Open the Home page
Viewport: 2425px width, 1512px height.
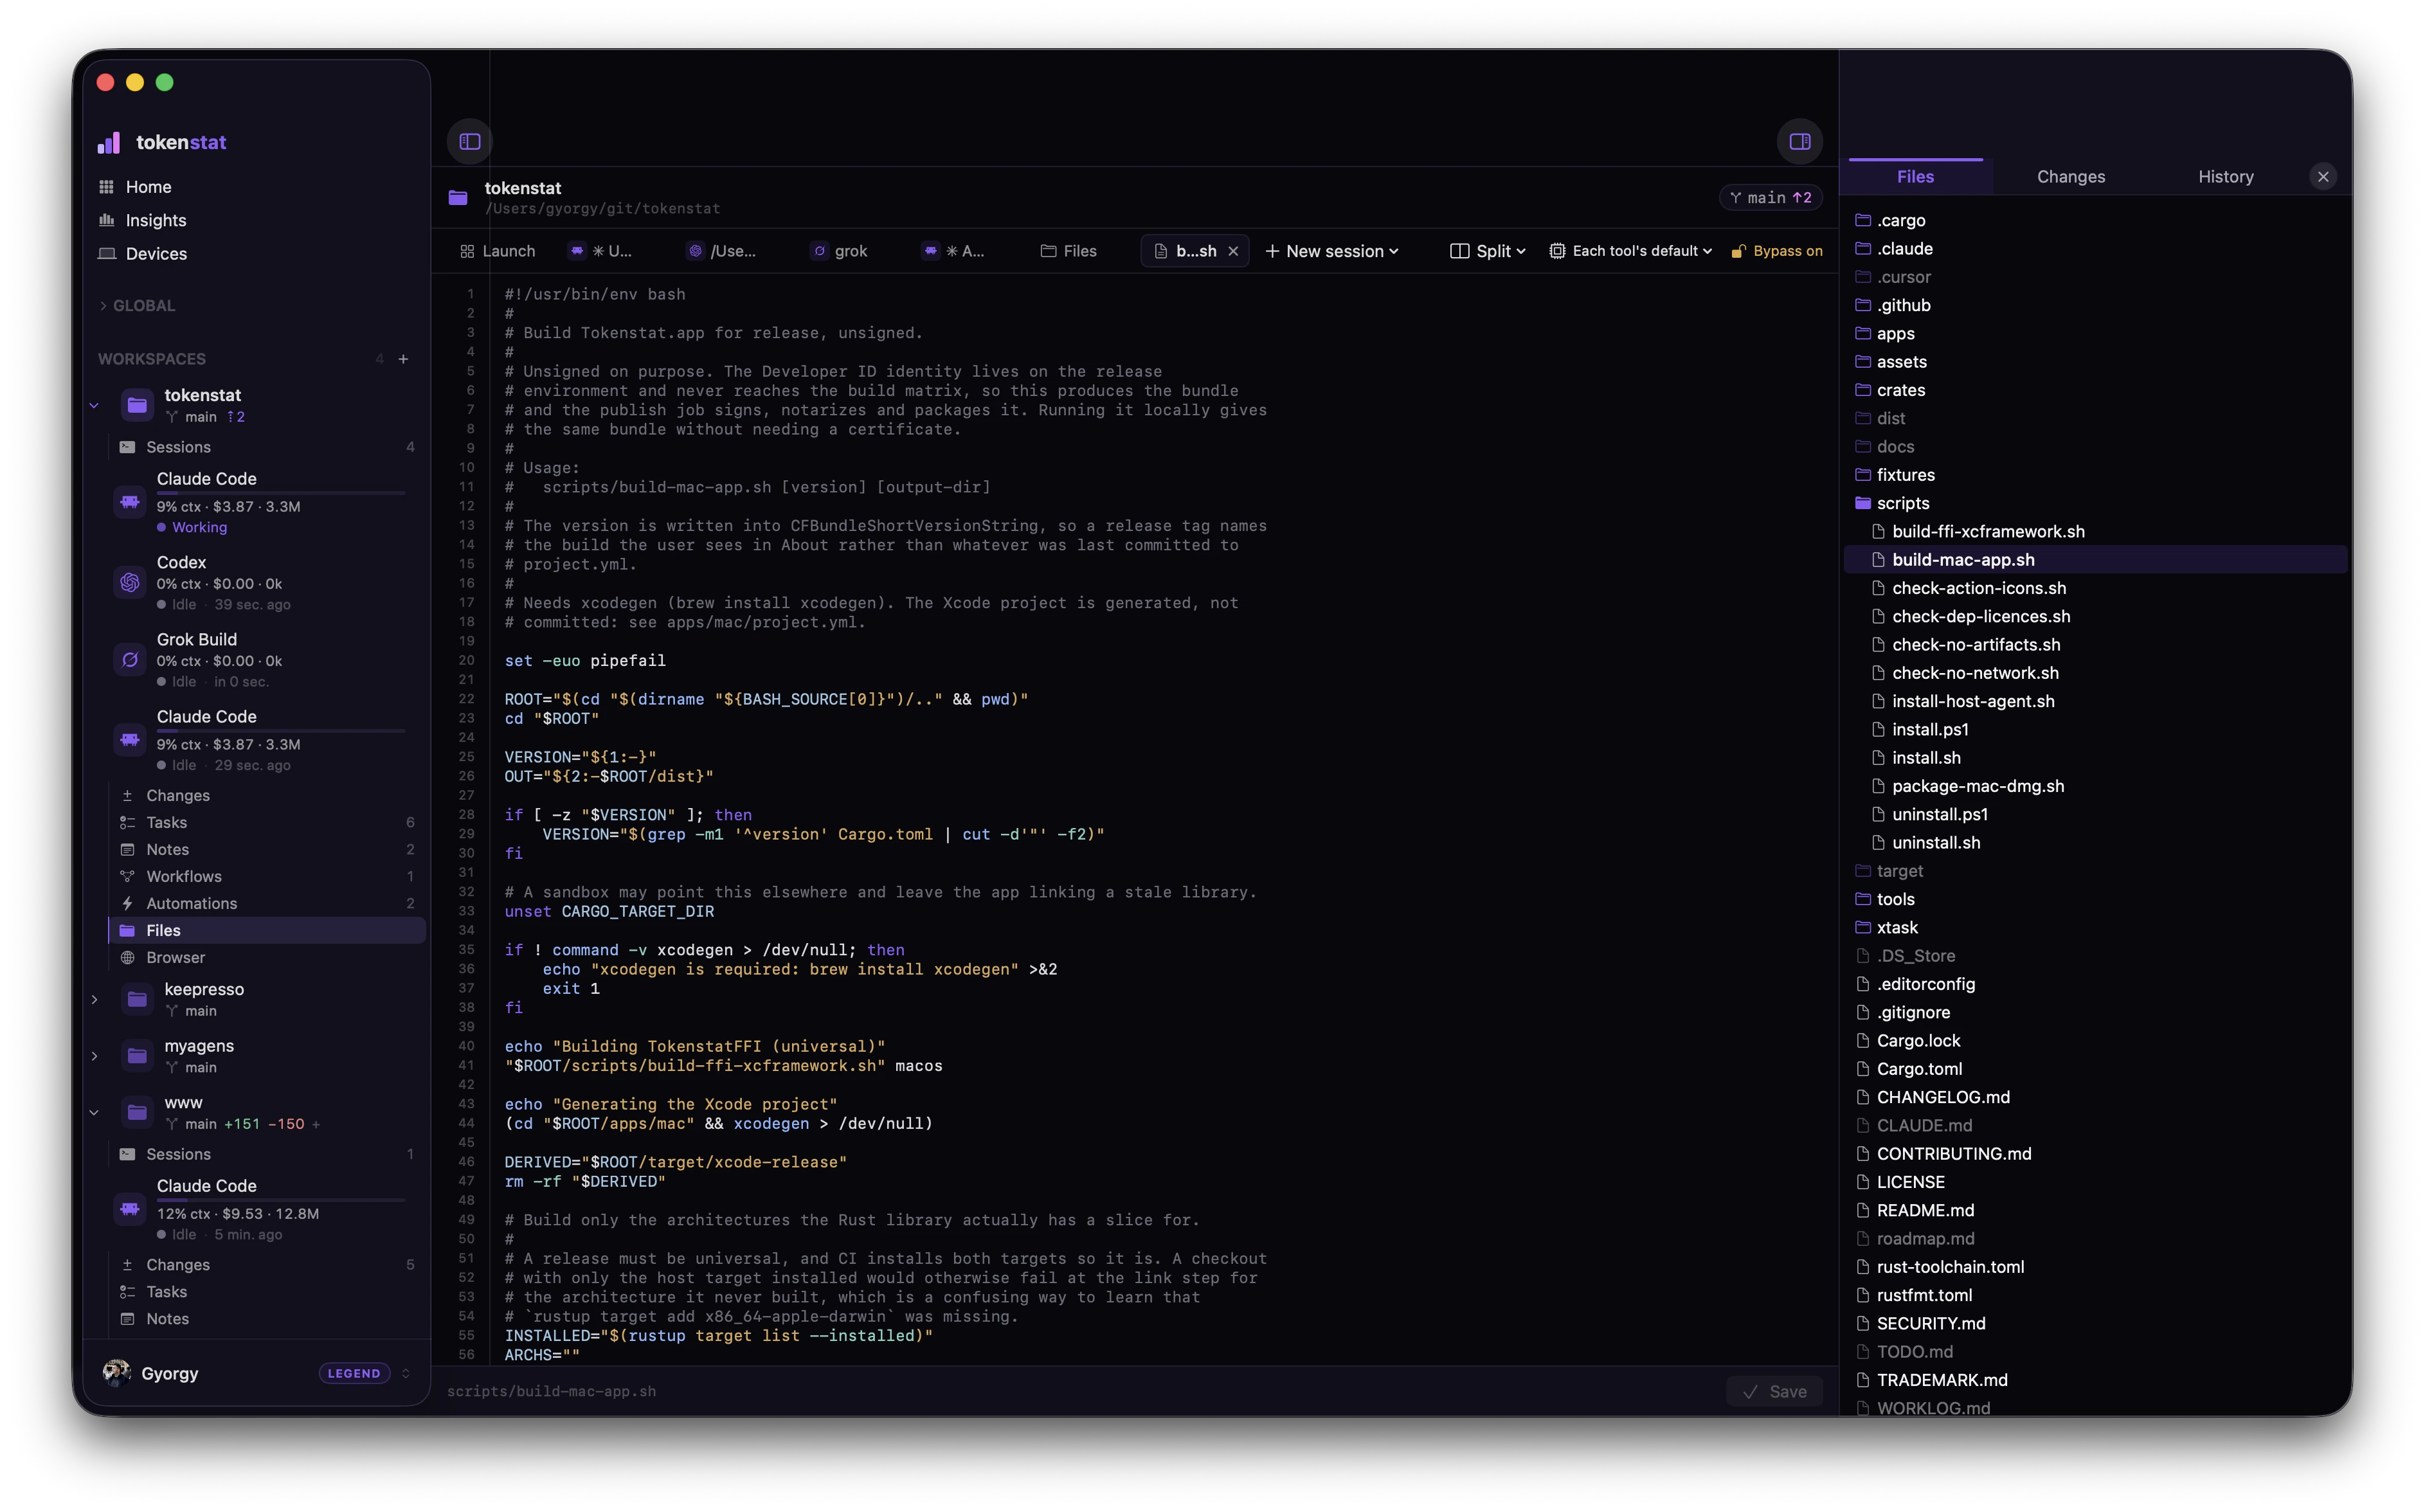coord(148,187)
